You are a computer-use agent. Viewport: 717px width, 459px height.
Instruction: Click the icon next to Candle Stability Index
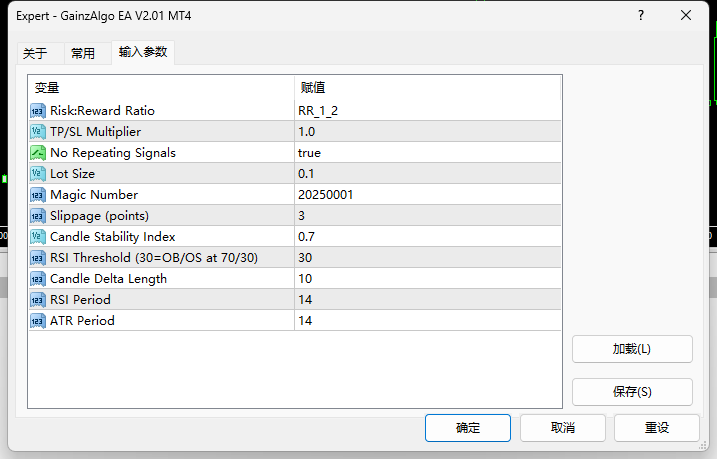coord(38,237)
